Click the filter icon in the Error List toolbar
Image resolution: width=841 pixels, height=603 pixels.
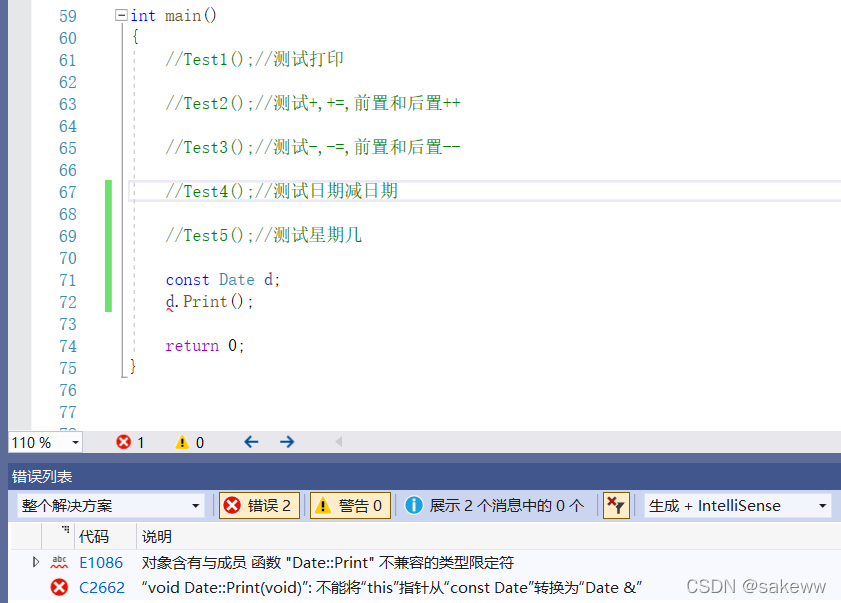click(616, 505)
